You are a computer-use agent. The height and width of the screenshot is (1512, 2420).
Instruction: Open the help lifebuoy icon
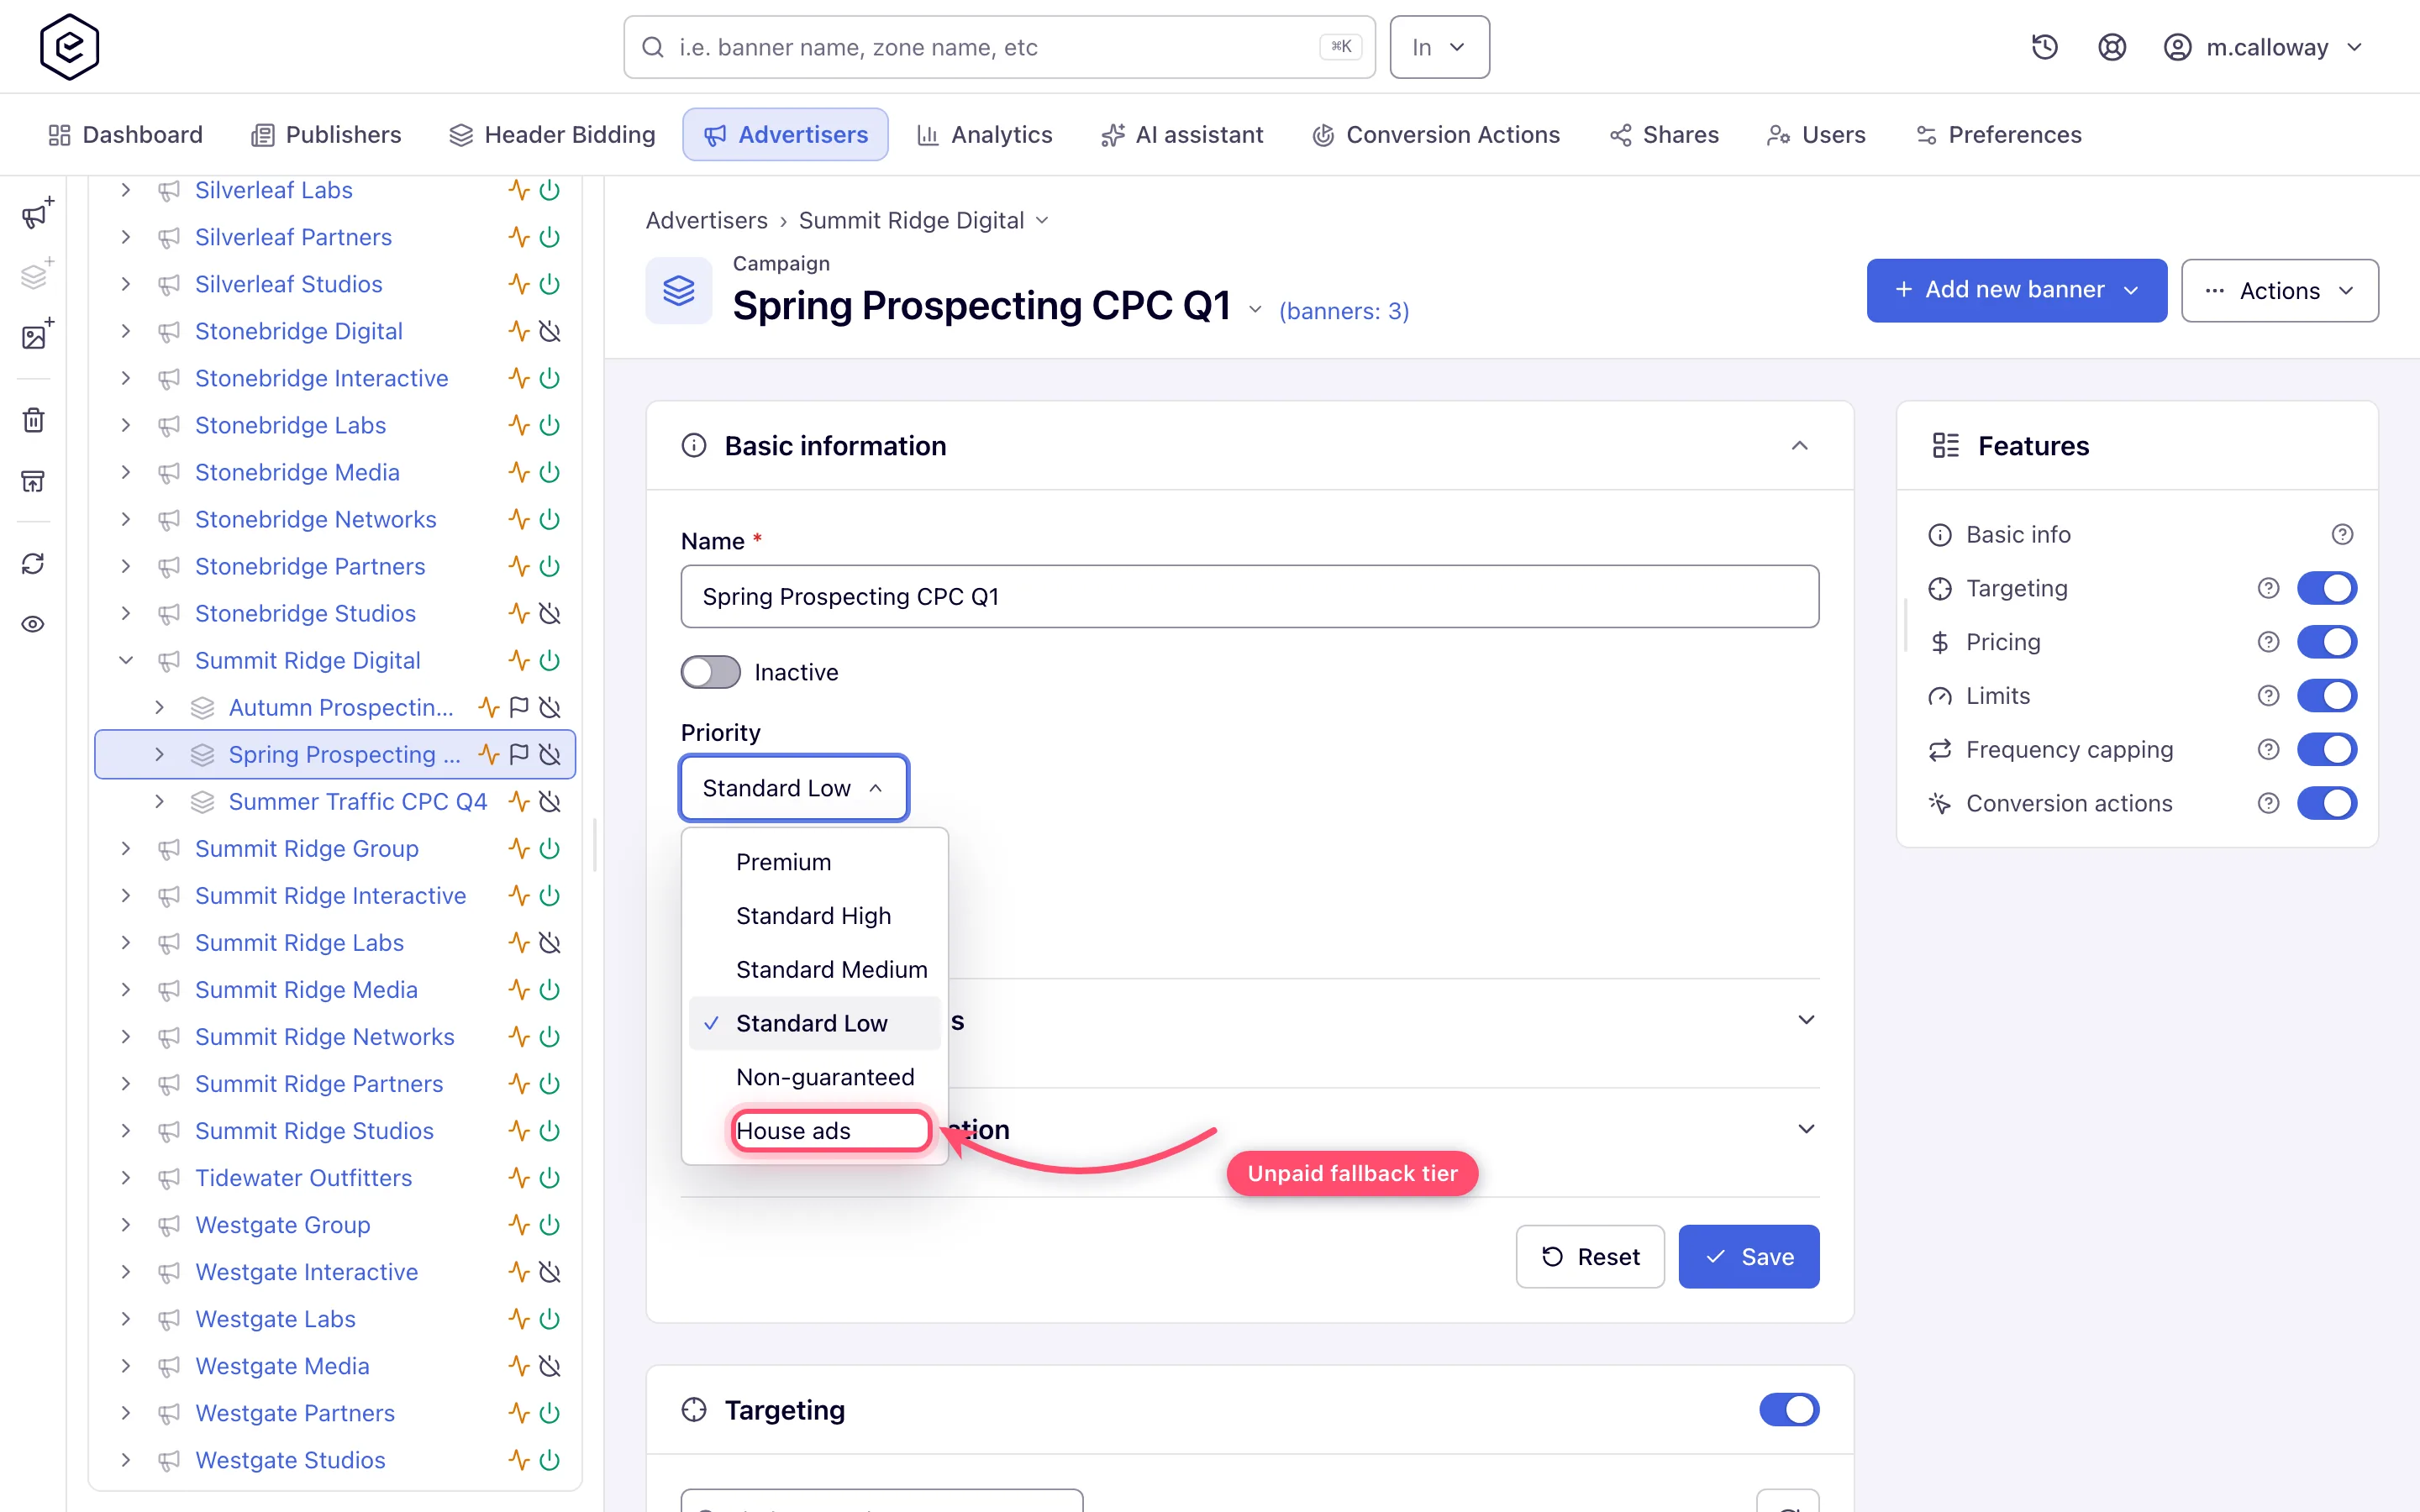pos(2111,47)
